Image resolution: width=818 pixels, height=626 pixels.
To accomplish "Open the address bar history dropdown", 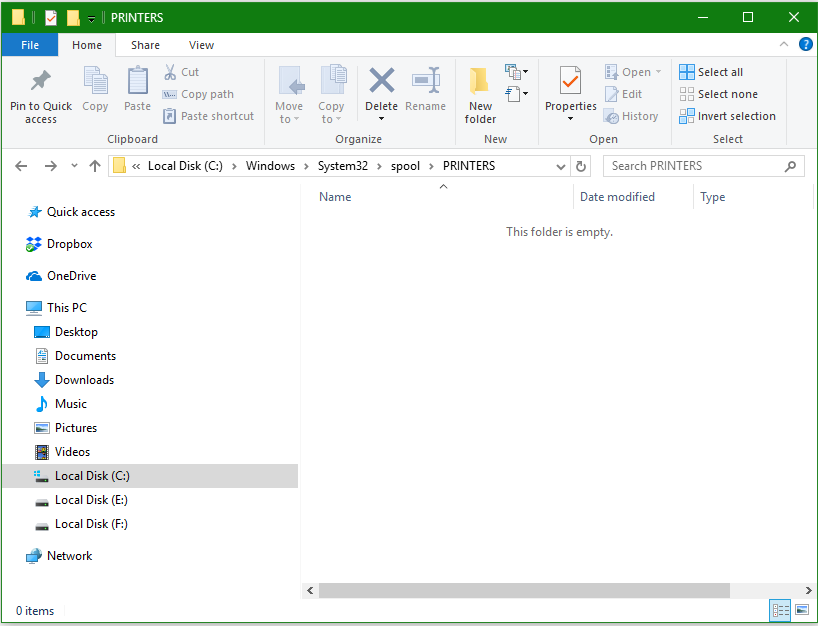I will point(560,166).
